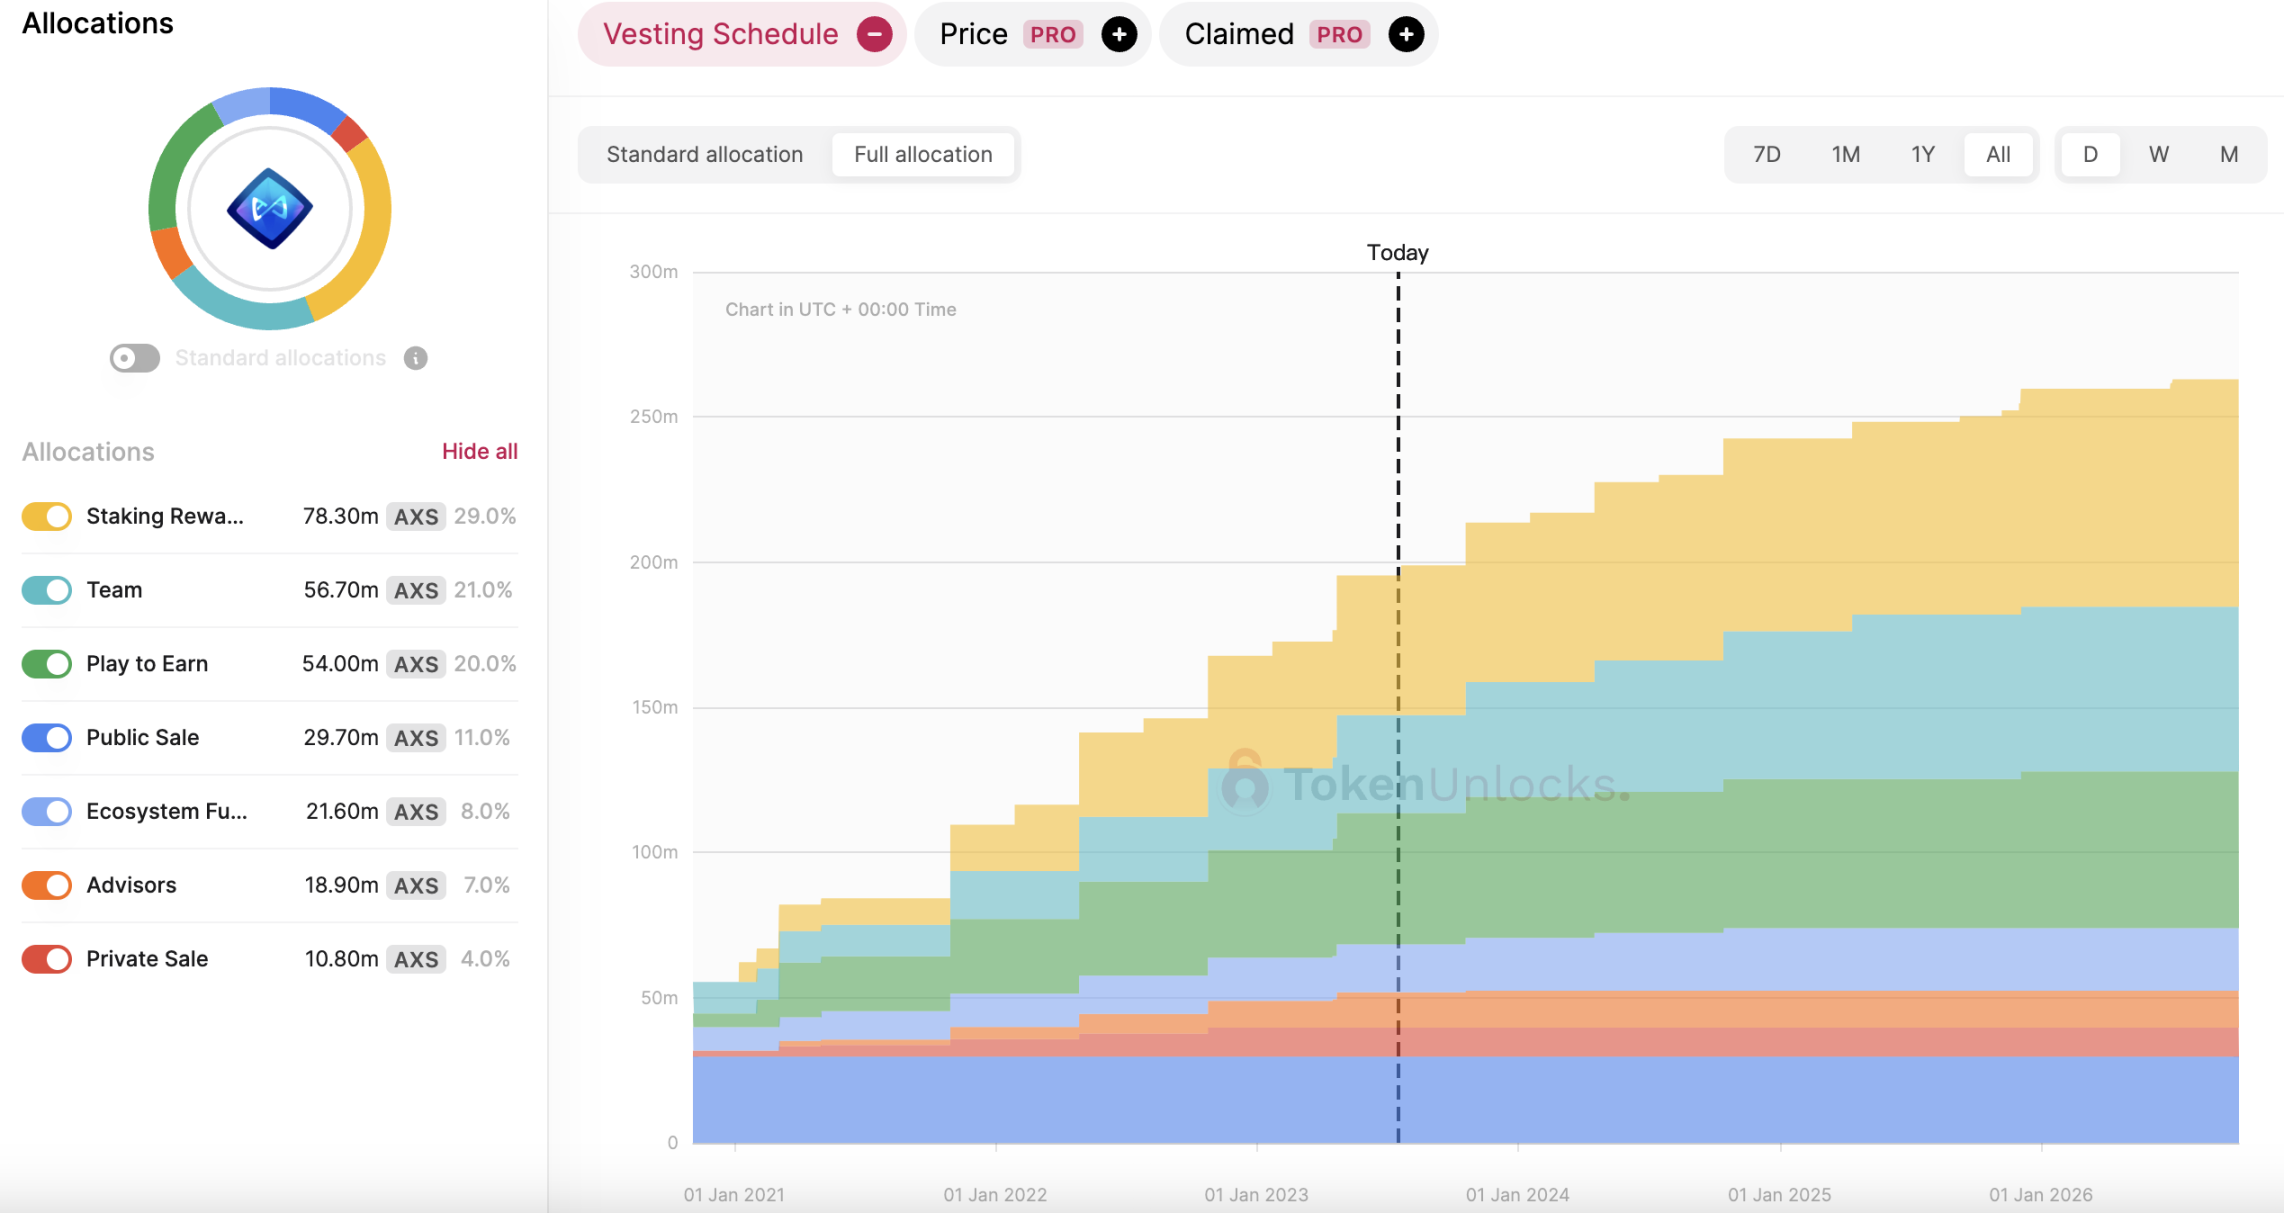
Task: Select the Standard allocation tab
Action: click(x=704, y=153)
